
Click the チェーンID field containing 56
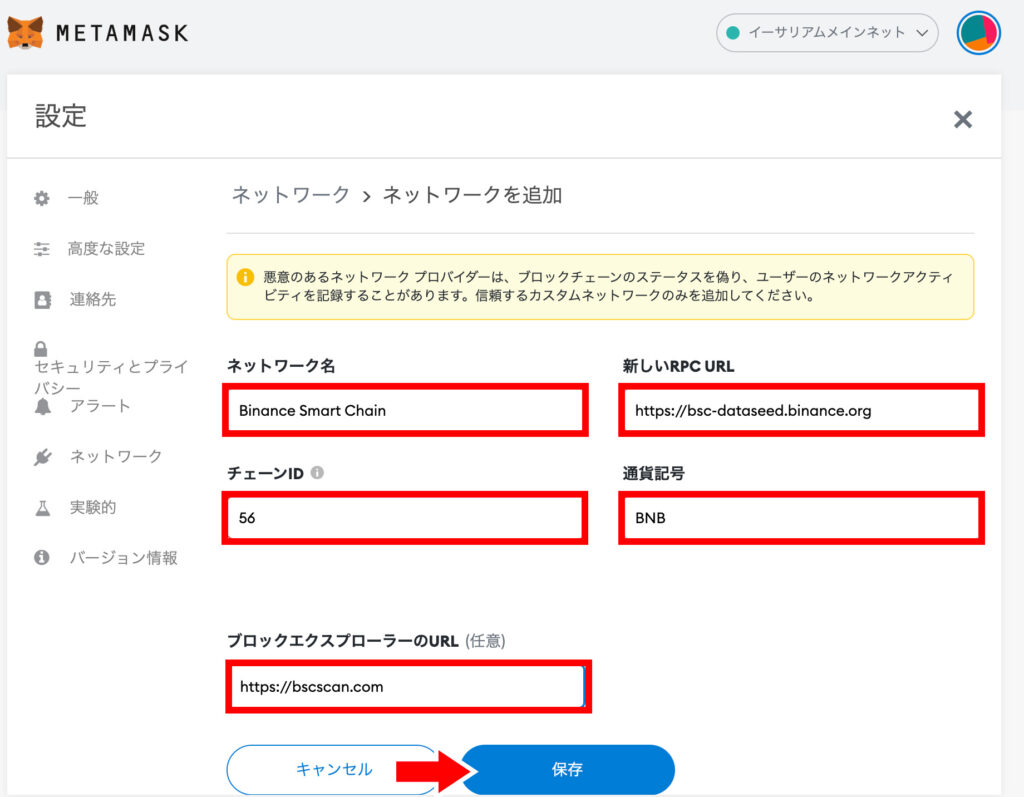pyautogui.click(x=405, y=517)
